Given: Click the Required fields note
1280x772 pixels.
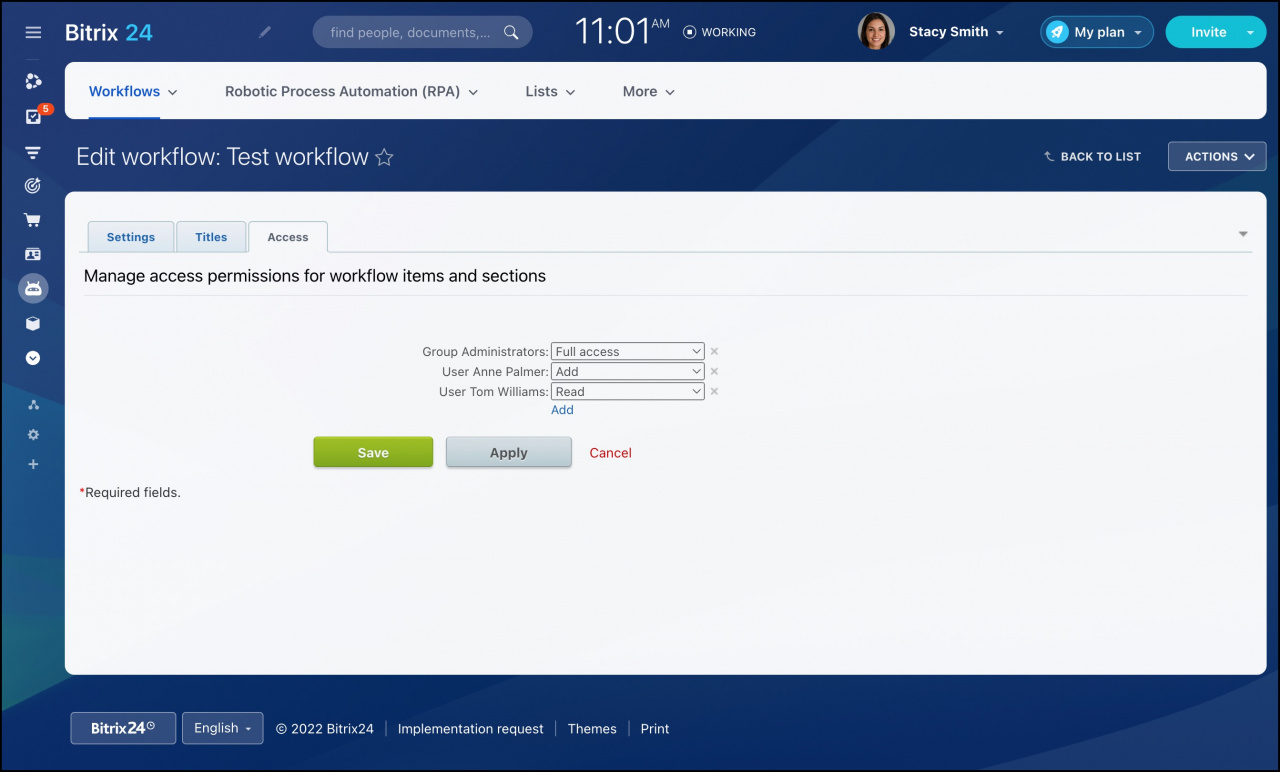Looking at the screenshot, I should (x=130, y=493).
